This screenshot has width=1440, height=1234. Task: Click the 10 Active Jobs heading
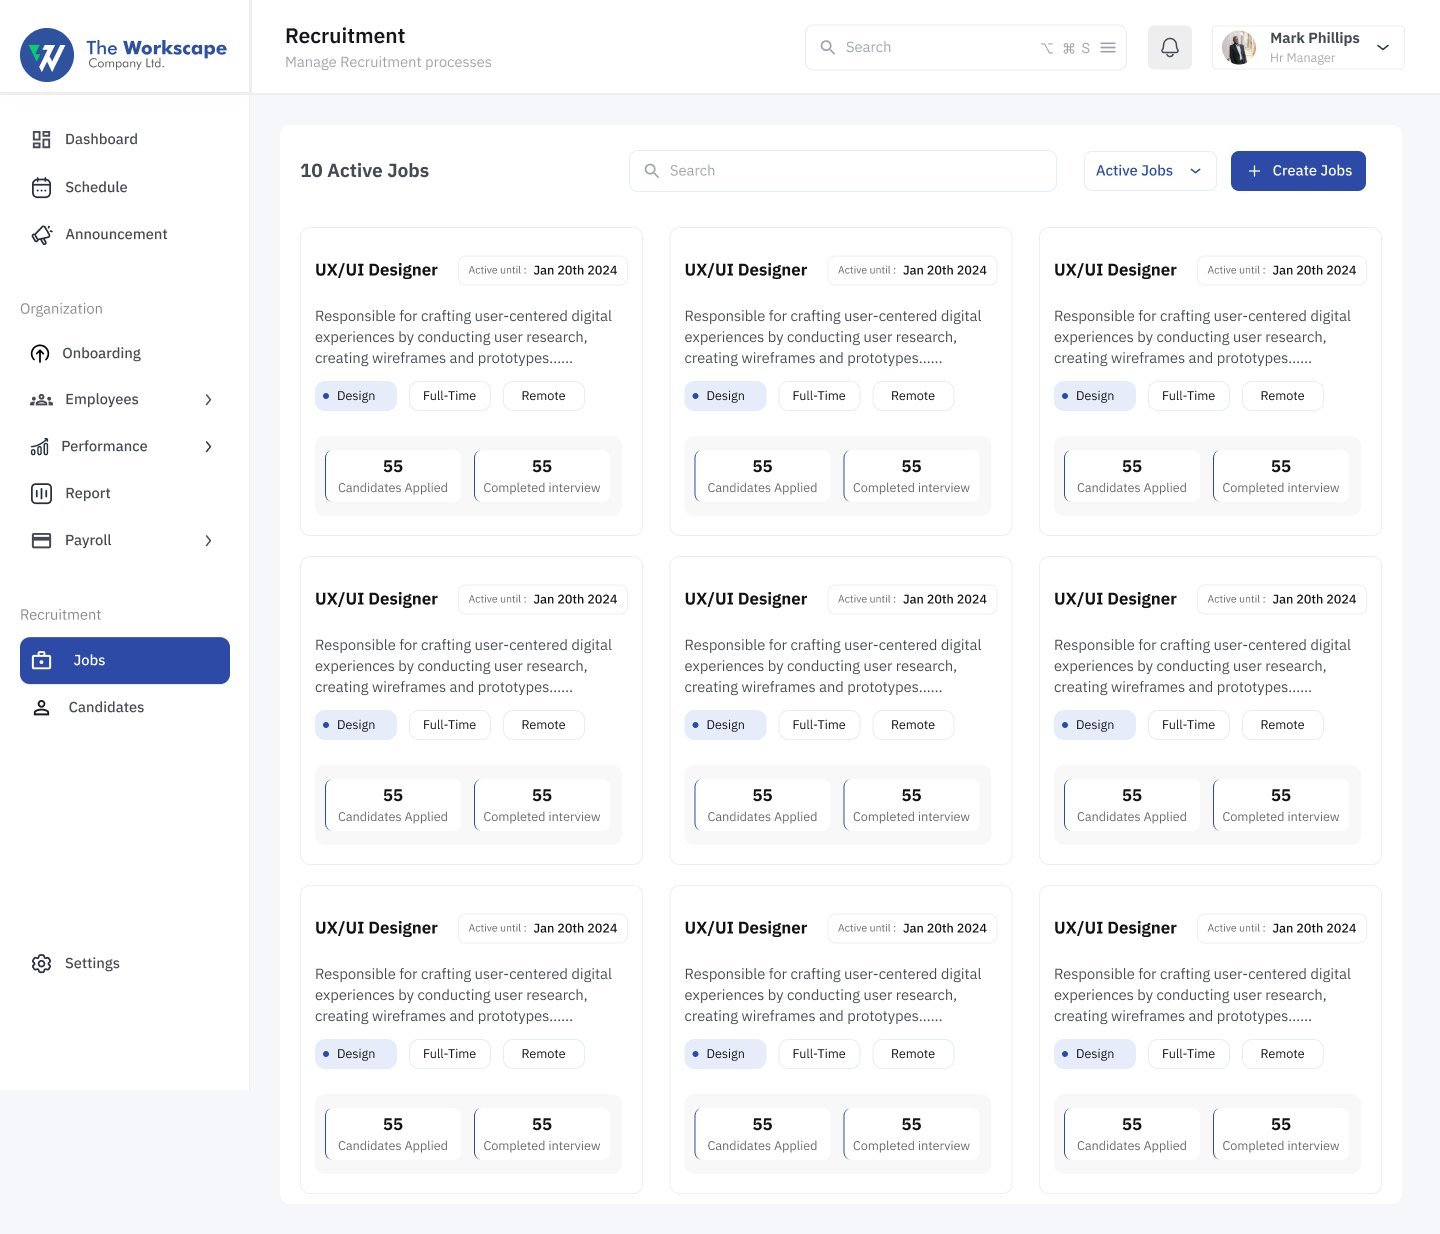tap(364, 171)
